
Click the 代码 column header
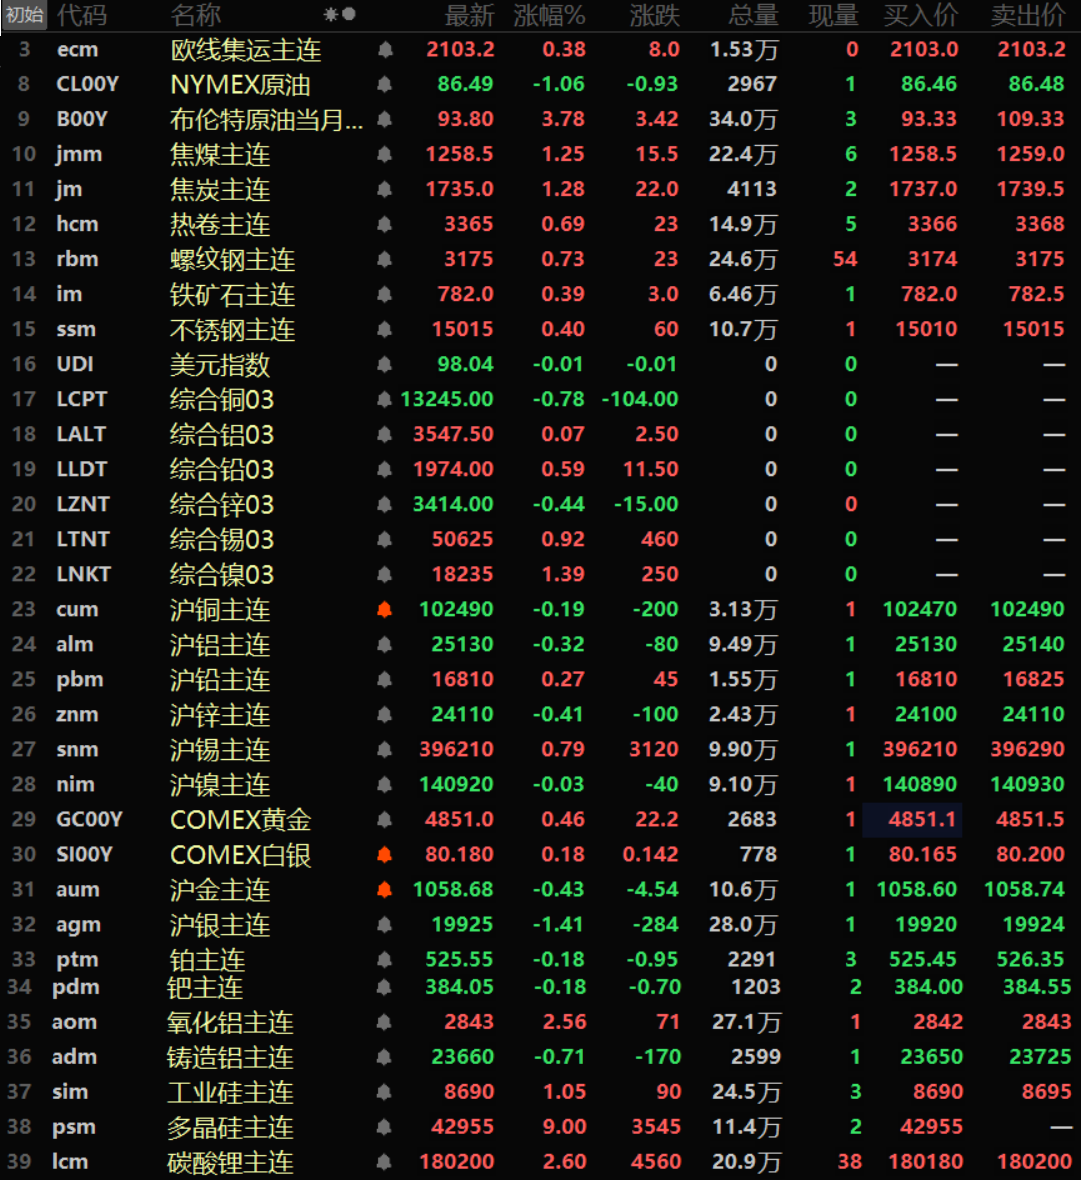click(82, 15)
